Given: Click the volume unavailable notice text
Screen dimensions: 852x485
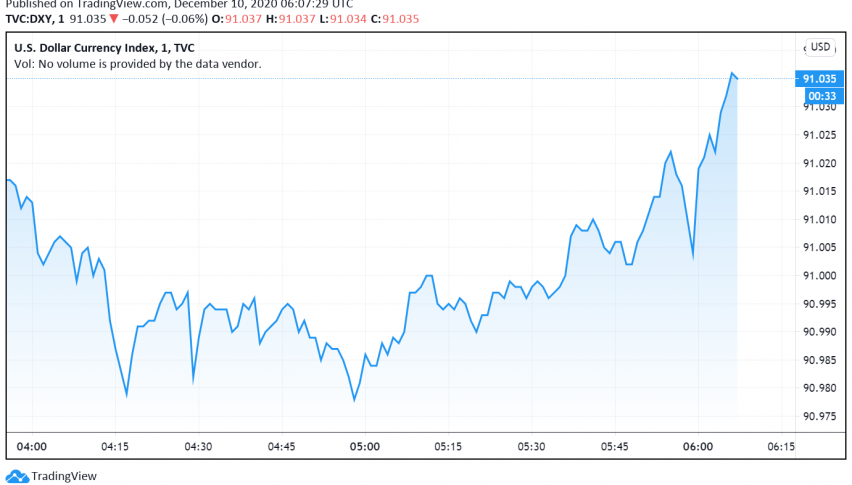Looking at the screenshot, I should tap(138, 64).
